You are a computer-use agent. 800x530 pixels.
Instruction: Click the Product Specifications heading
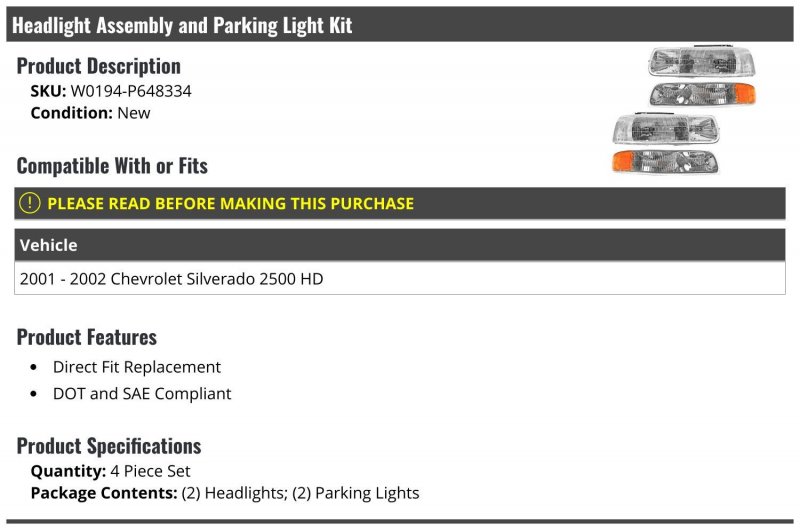tap(109, 446)
